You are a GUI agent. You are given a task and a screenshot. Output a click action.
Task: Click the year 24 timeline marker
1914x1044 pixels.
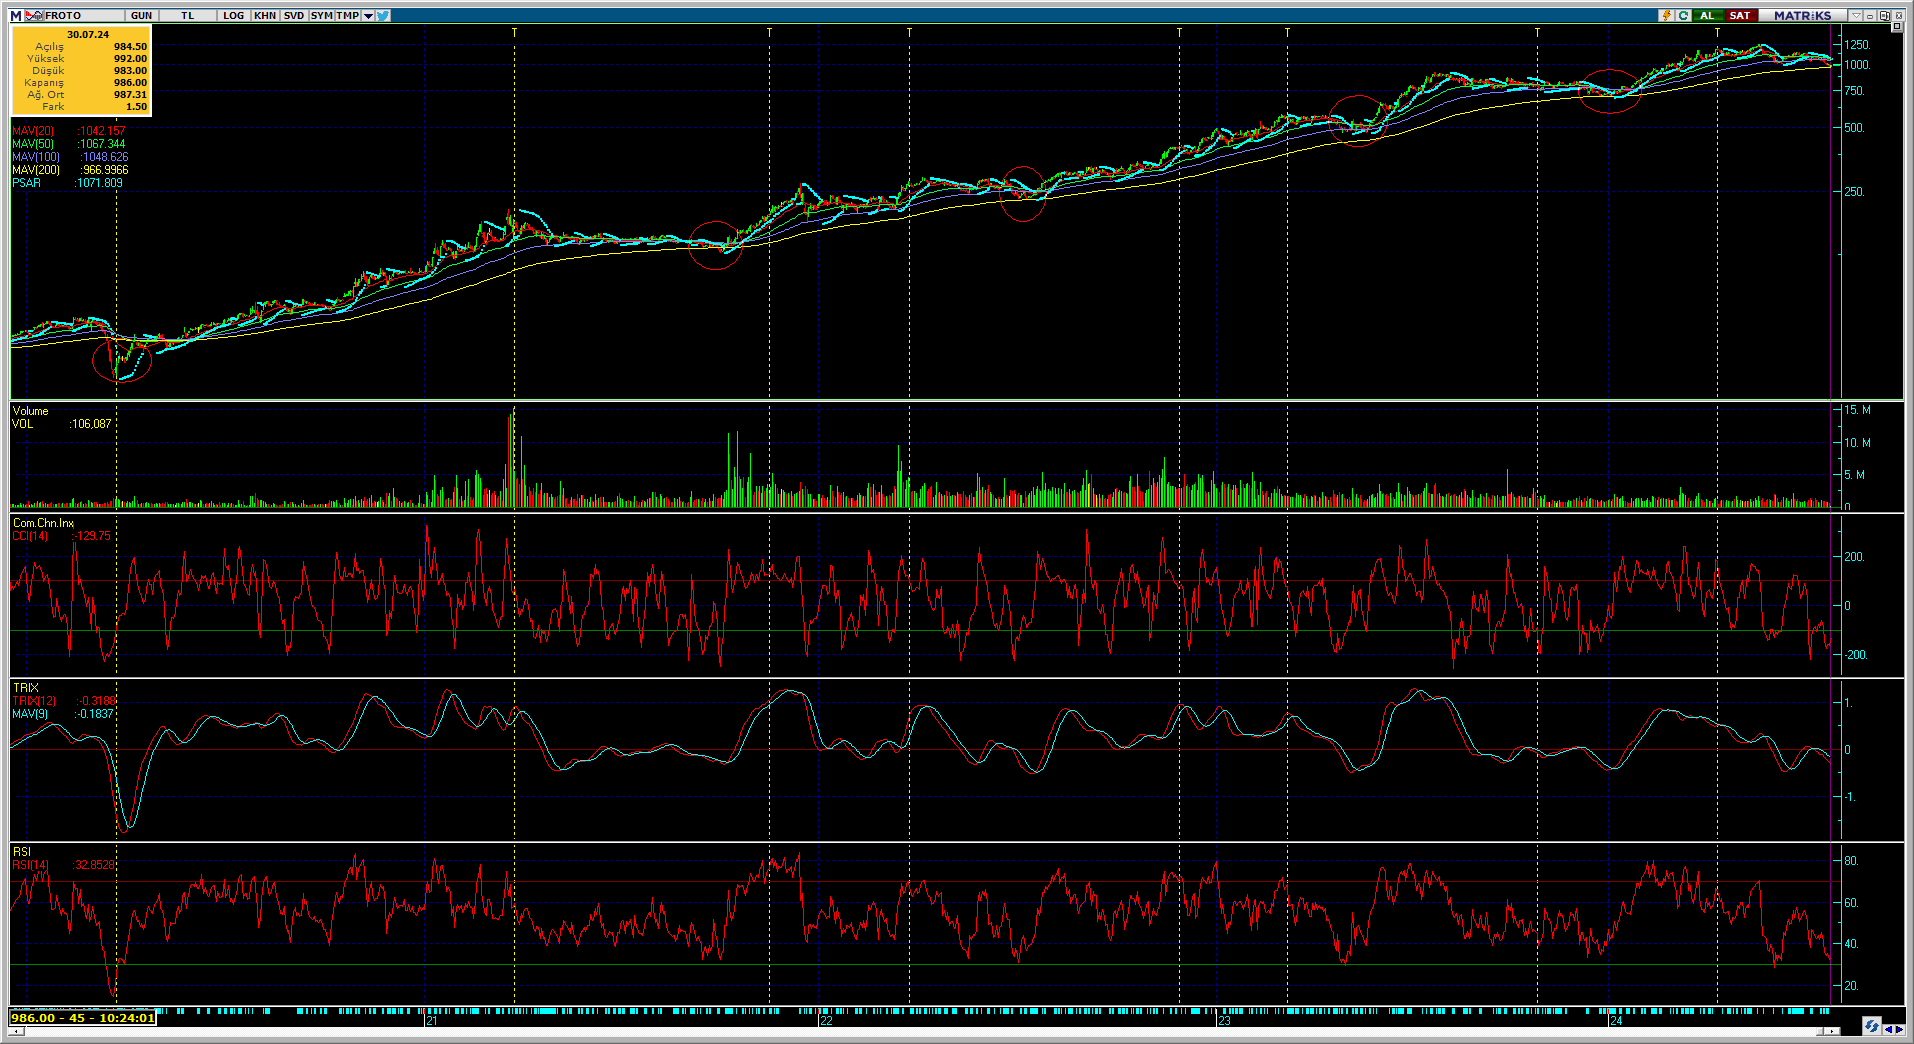pyautogui.click(x=1616, y=1021)
